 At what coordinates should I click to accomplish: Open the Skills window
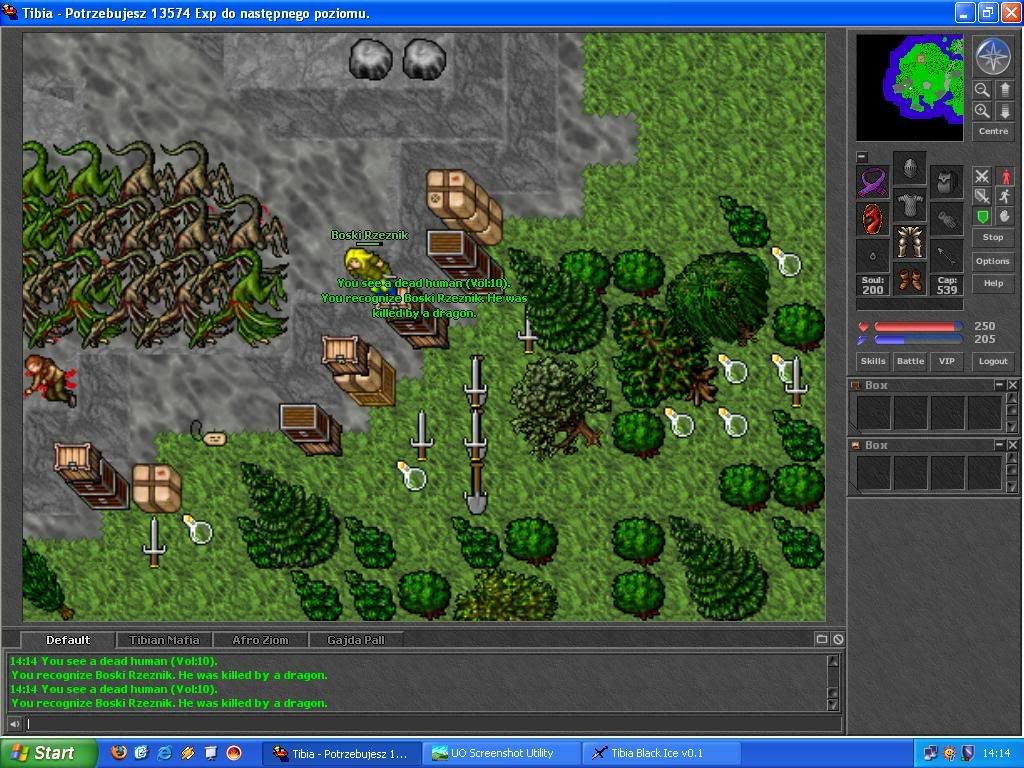point(873,361)
